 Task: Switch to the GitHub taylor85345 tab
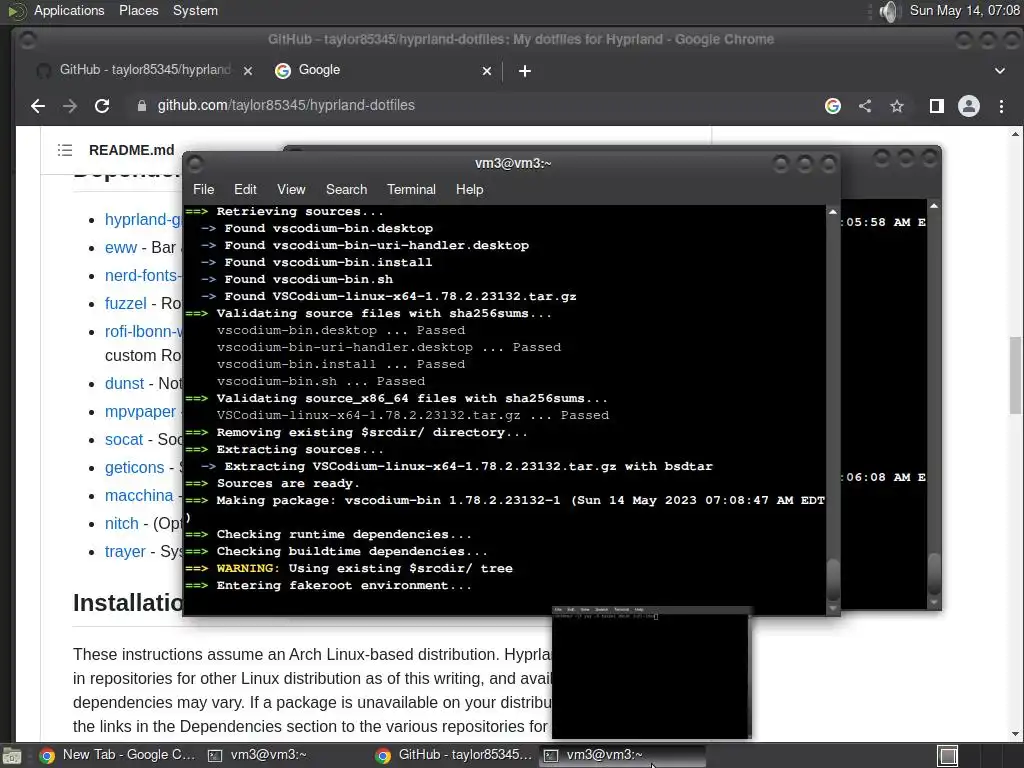tap(146, 70)
